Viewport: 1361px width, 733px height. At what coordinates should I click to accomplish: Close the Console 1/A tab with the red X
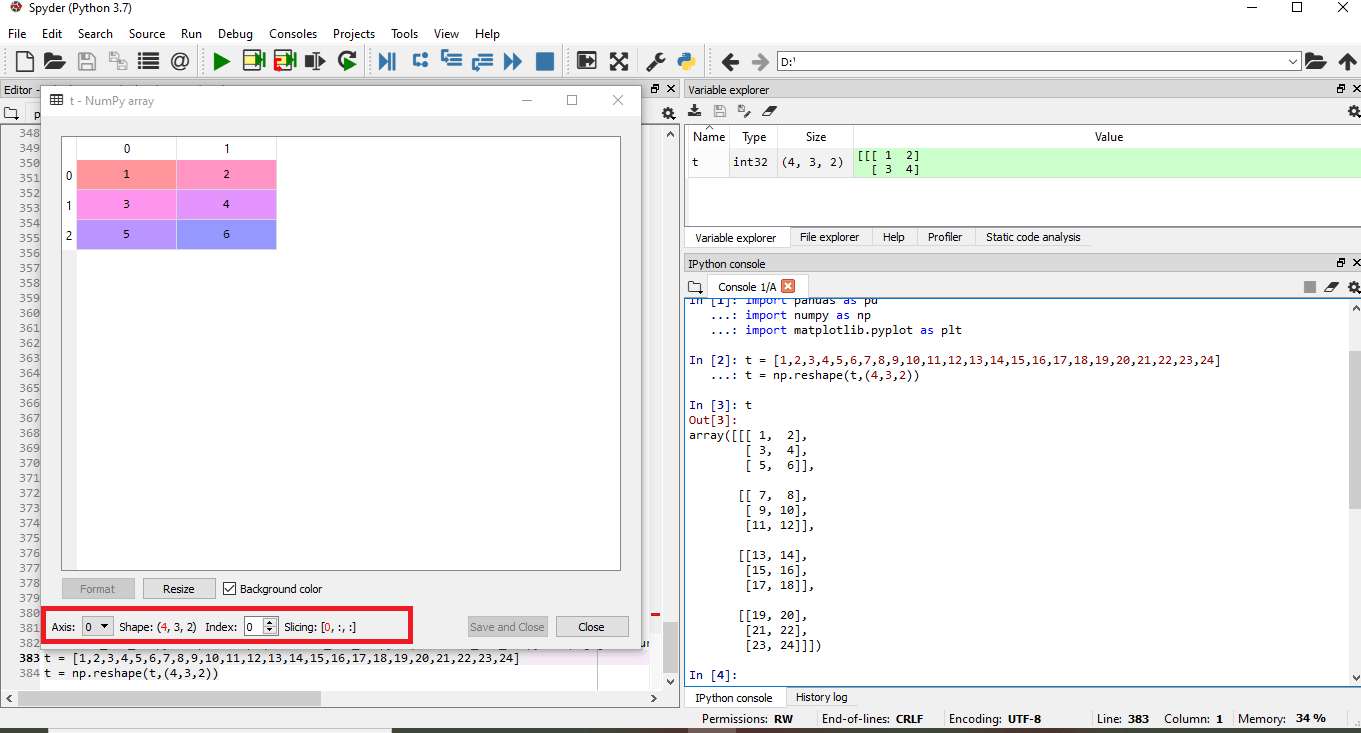point(788,287)
